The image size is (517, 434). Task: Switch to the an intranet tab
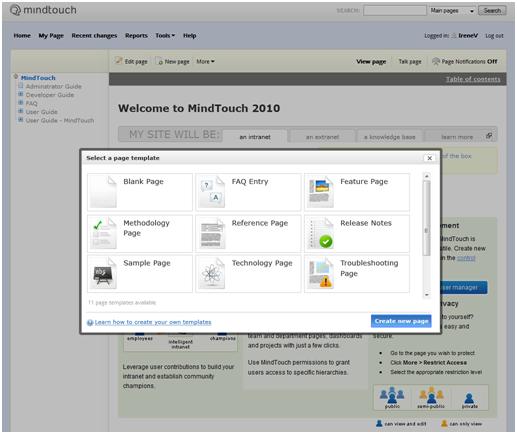[255, 137]
